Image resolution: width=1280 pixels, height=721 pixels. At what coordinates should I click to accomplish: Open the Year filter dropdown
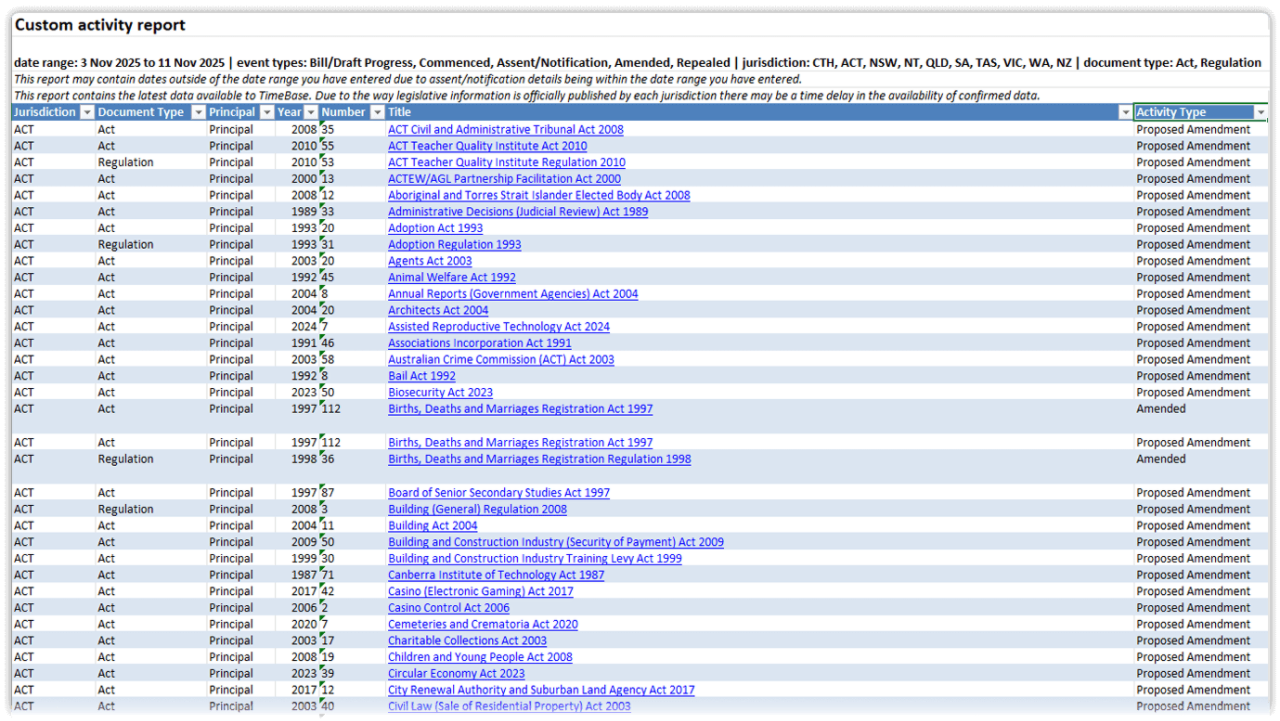tap(310, 112)
